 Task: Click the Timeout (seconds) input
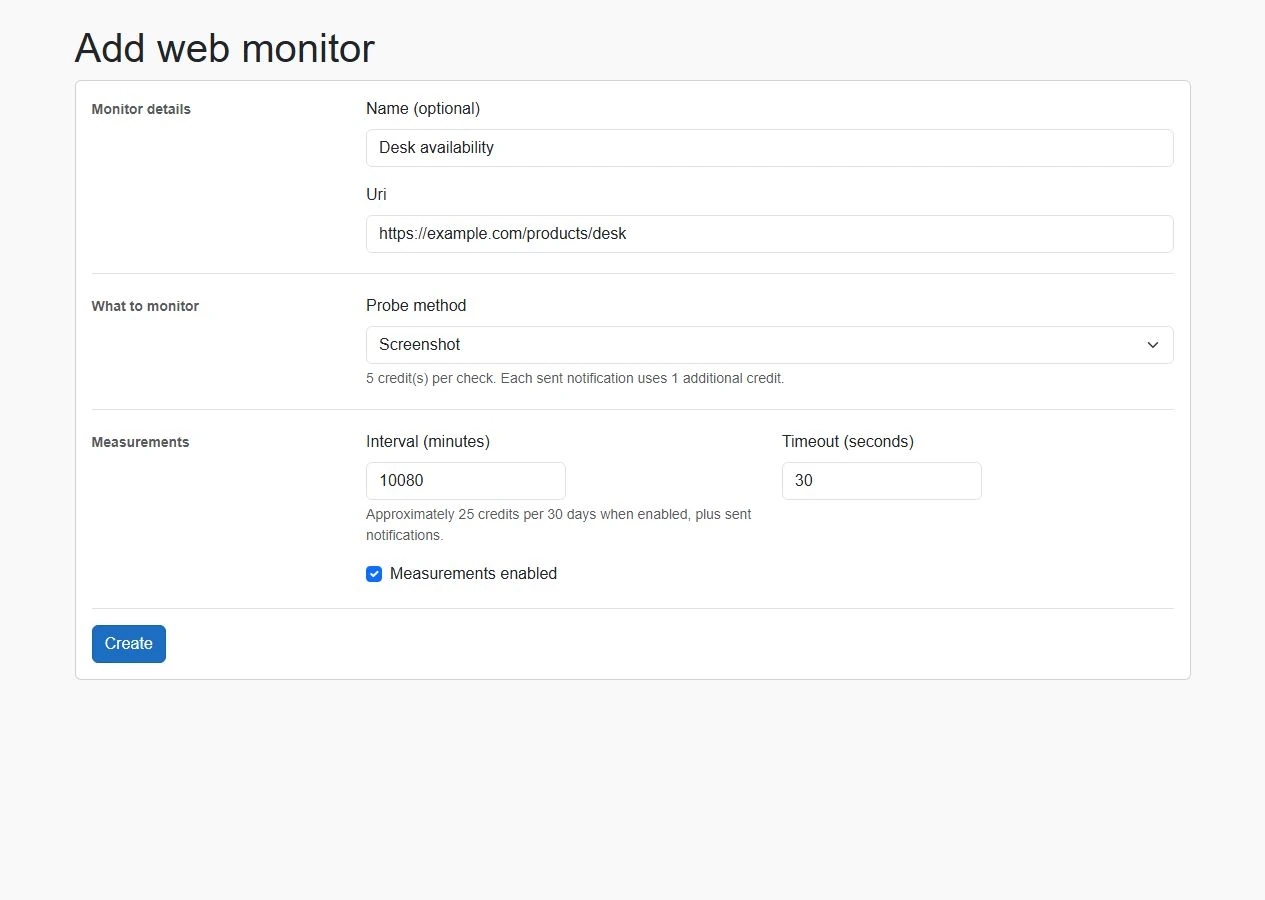click(x=881, y=481)
